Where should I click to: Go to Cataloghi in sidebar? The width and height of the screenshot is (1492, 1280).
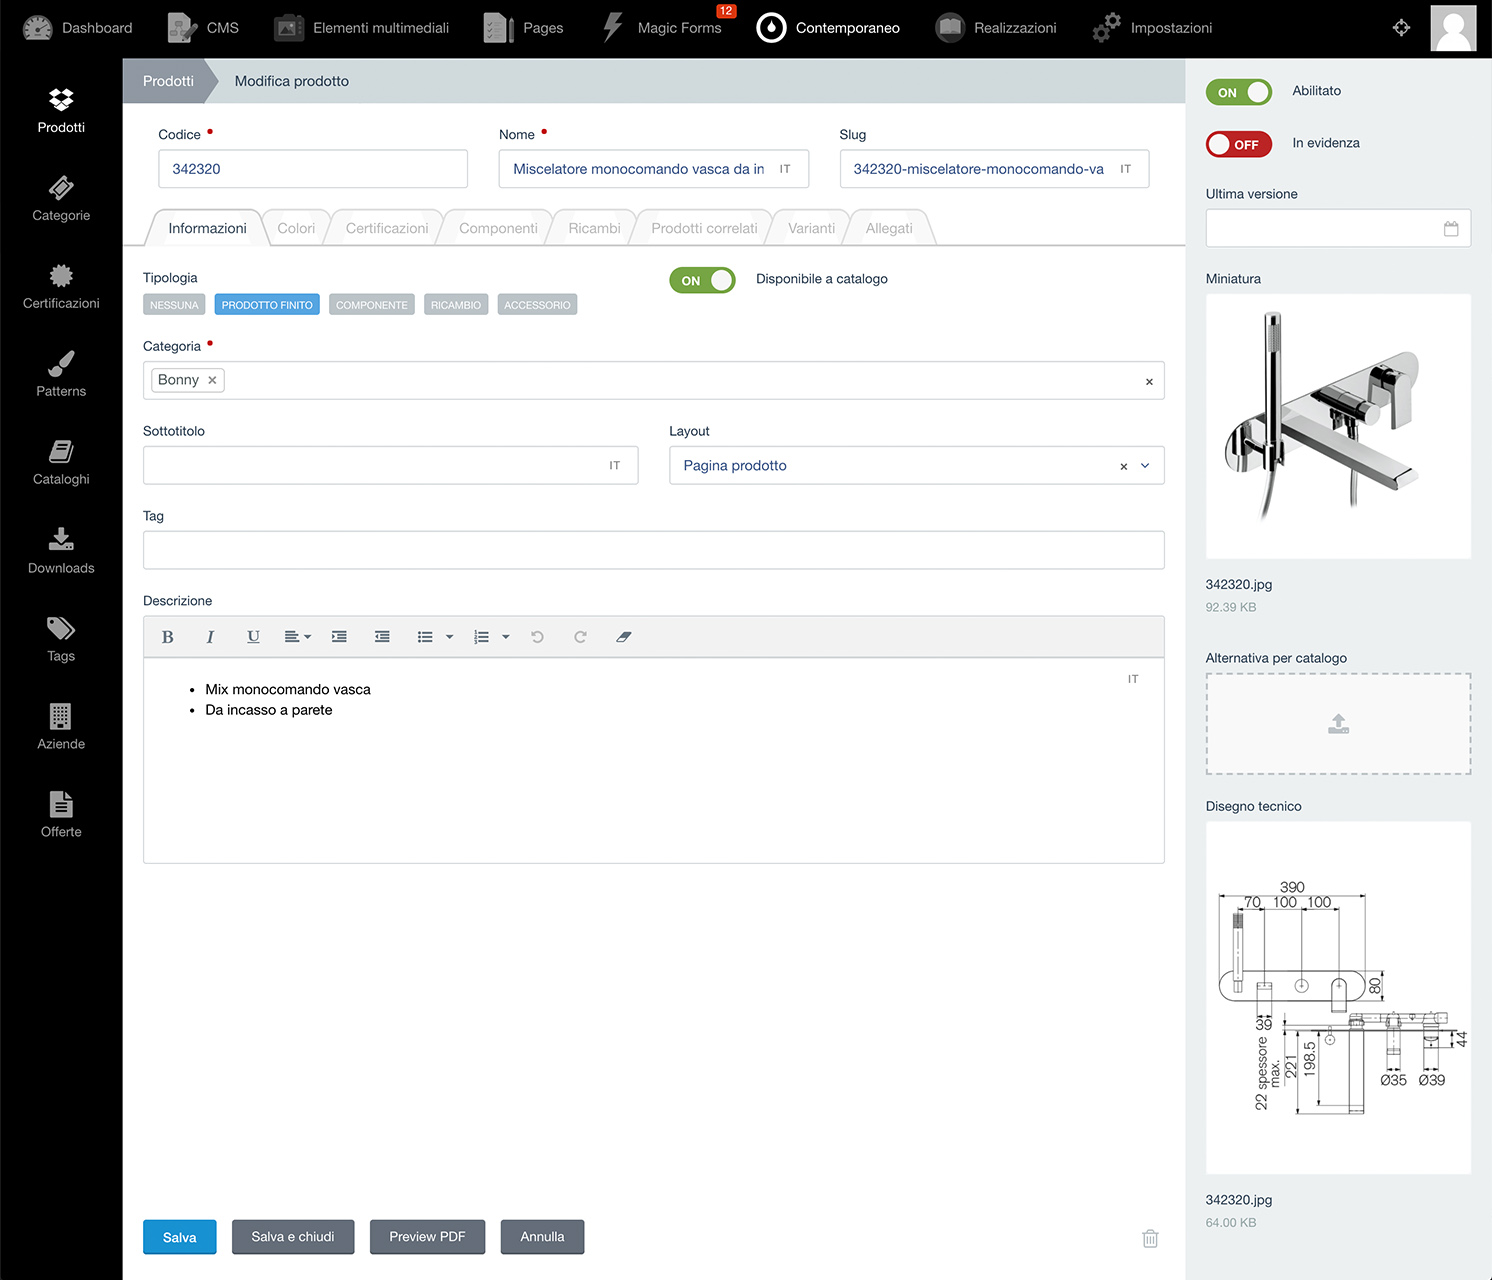pyautogui.click(x=61, y=463)
